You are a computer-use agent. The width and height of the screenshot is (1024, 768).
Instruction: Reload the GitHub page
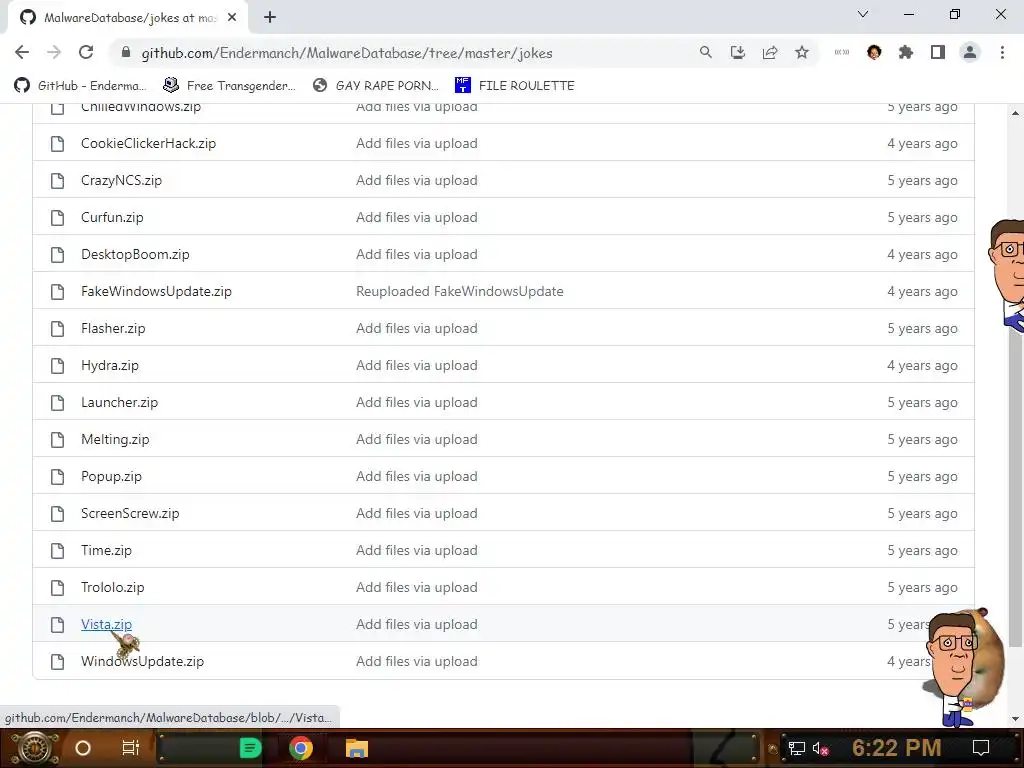(86, 53)
